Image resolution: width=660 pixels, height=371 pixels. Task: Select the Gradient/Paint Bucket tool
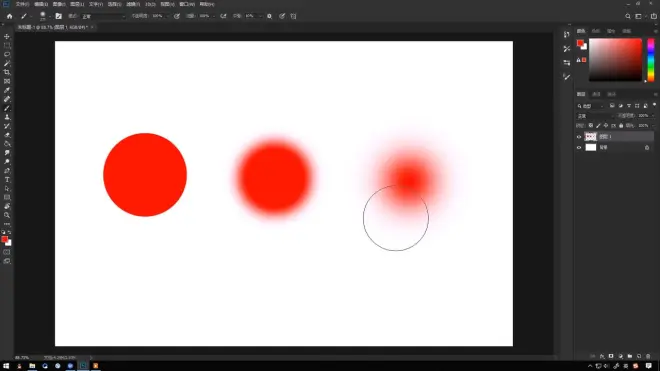[7, 144]
